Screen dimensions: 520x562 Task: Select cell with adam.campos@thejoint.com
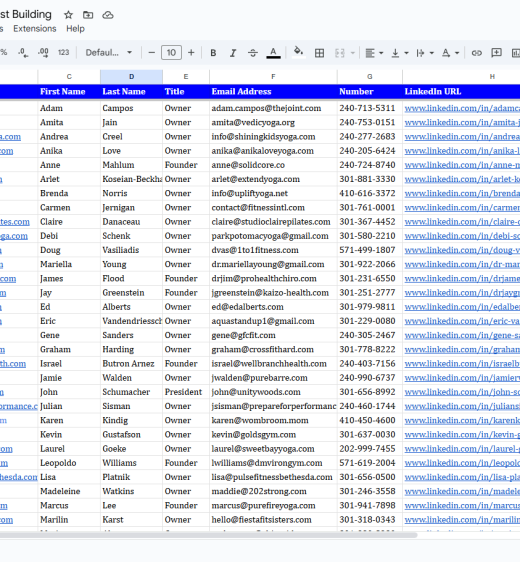tap(273, 108)
